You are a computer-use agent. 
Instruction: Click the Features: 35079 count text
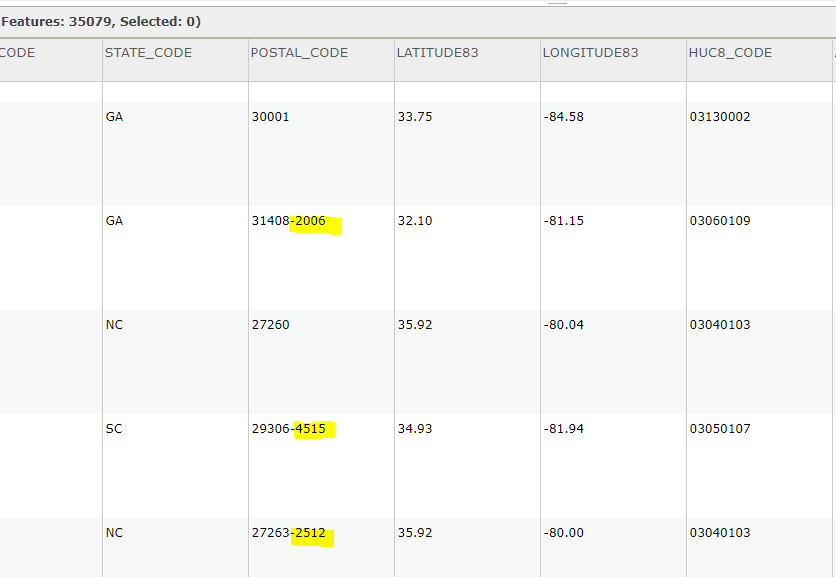pyautogui.click(x=58, y=22)
